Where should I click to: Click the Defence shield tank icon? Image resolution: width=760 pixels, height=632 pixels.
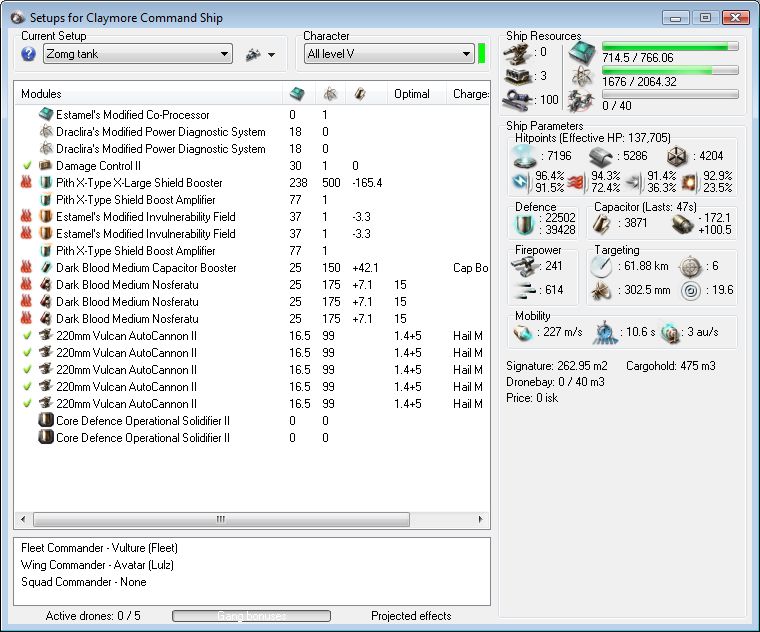(x=524, y=225)
